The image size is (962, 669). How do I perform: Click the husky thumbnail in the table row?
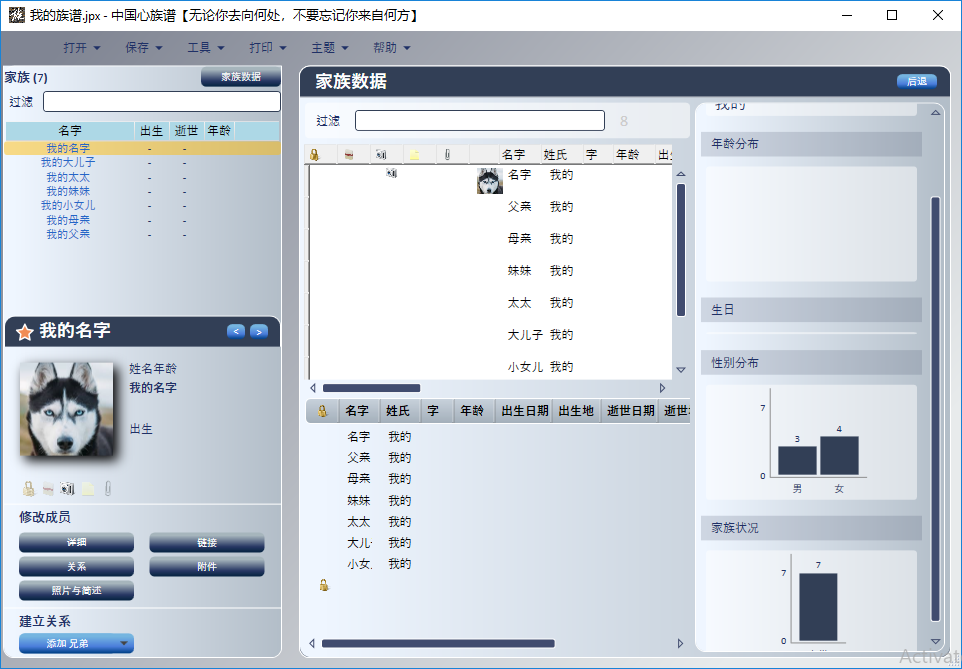coord(490,181)
